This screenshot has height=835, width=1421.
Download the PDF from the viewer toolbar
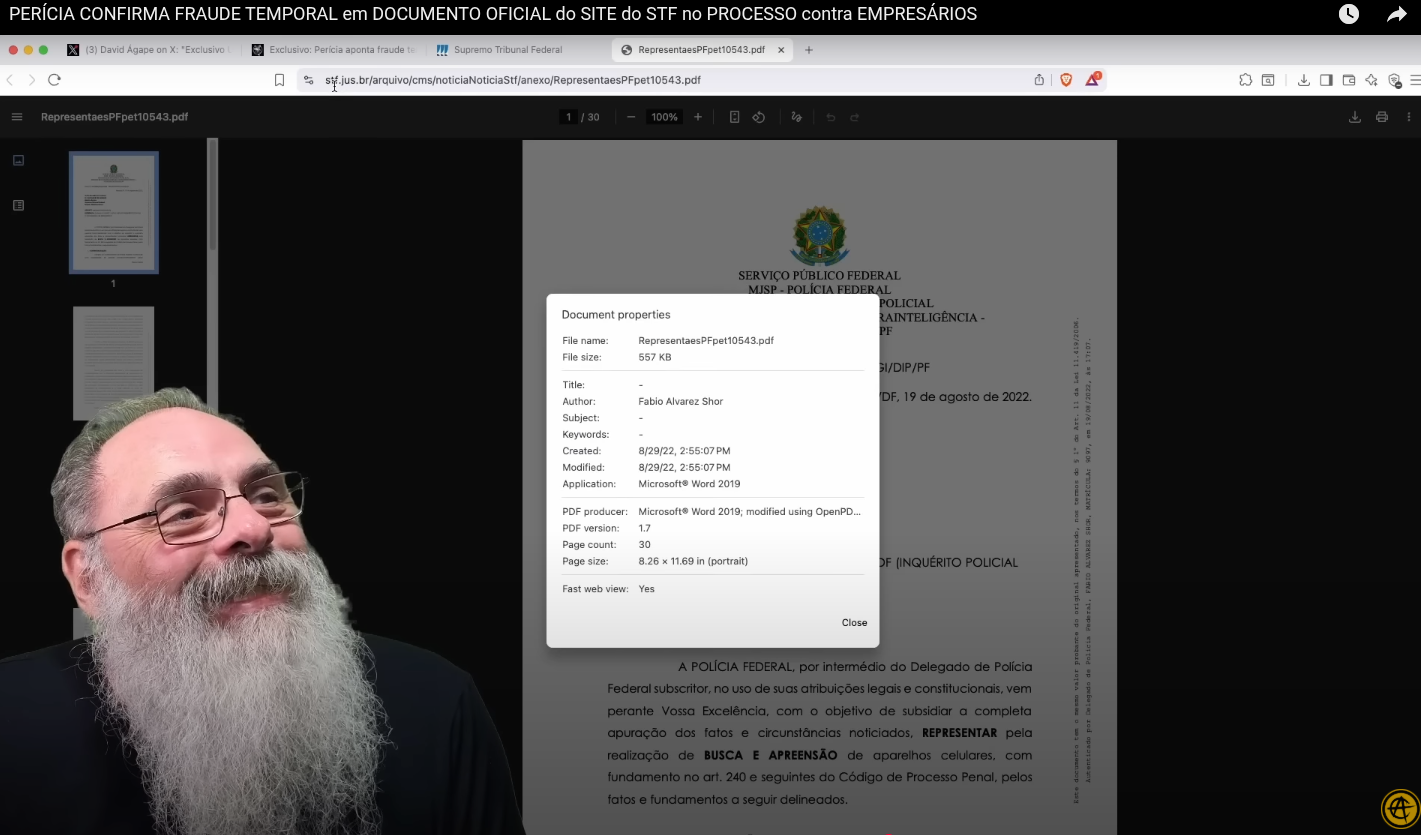click(1355, 117)
